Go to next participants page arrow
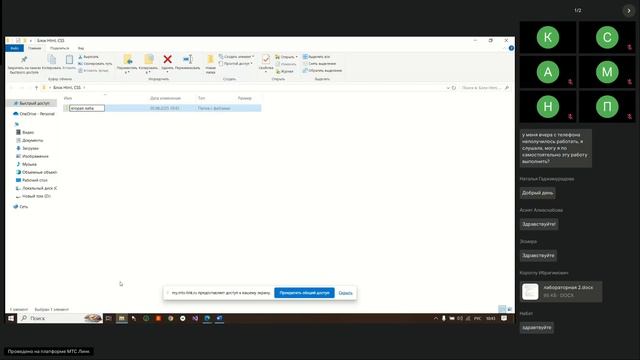Image resolution: width=640 pixels, height=360 pixels. point(629,11)
